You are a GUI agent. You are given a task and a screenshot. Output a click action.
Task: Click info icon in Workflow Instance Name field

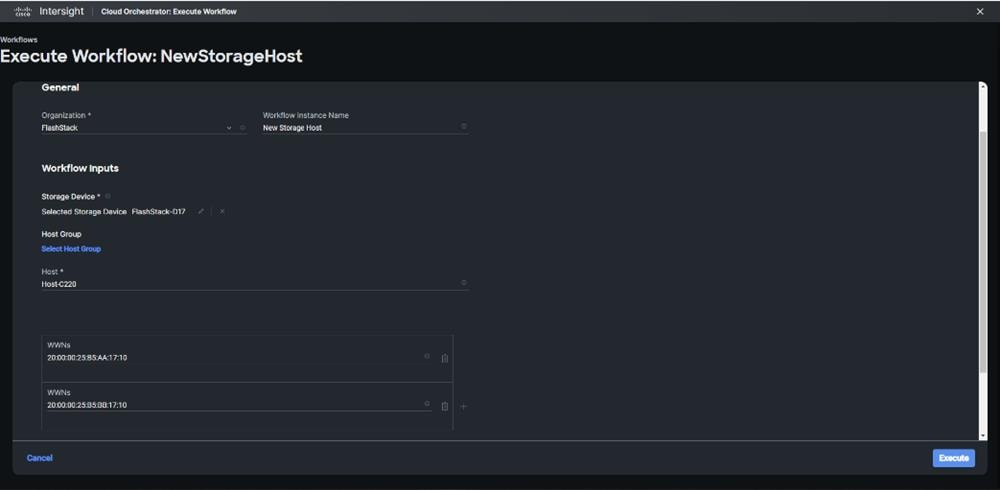pos(464,127)
